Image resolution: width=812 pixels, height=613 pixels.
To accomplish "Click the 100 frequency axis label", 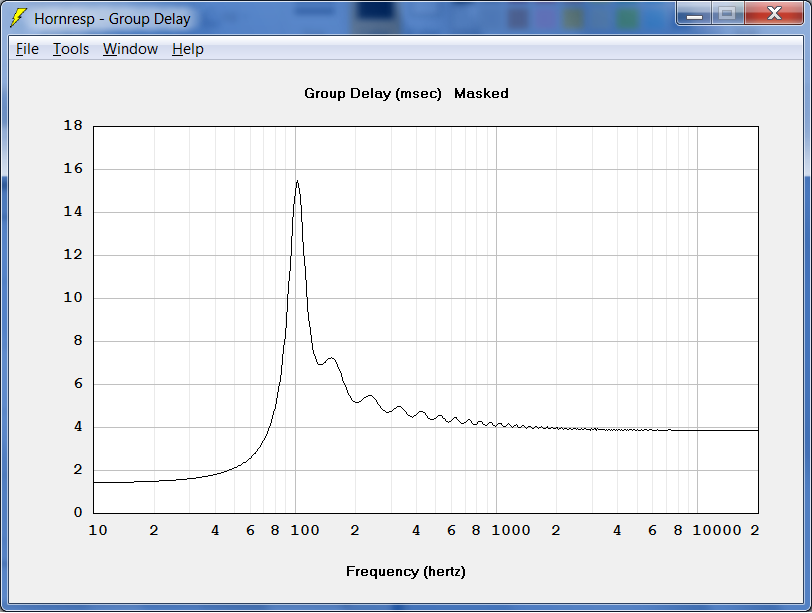I will [x=304, y=530].
